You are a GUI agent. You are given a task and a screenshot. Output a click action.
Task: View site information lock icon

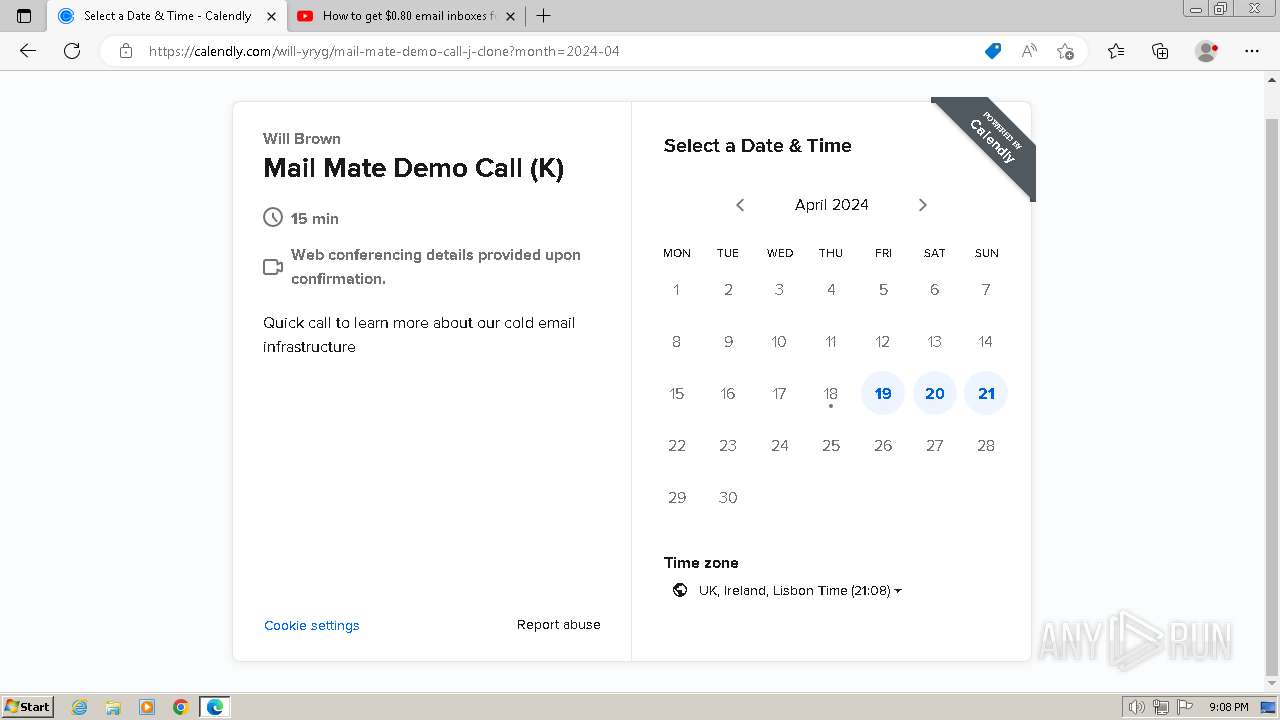[126, 51]
